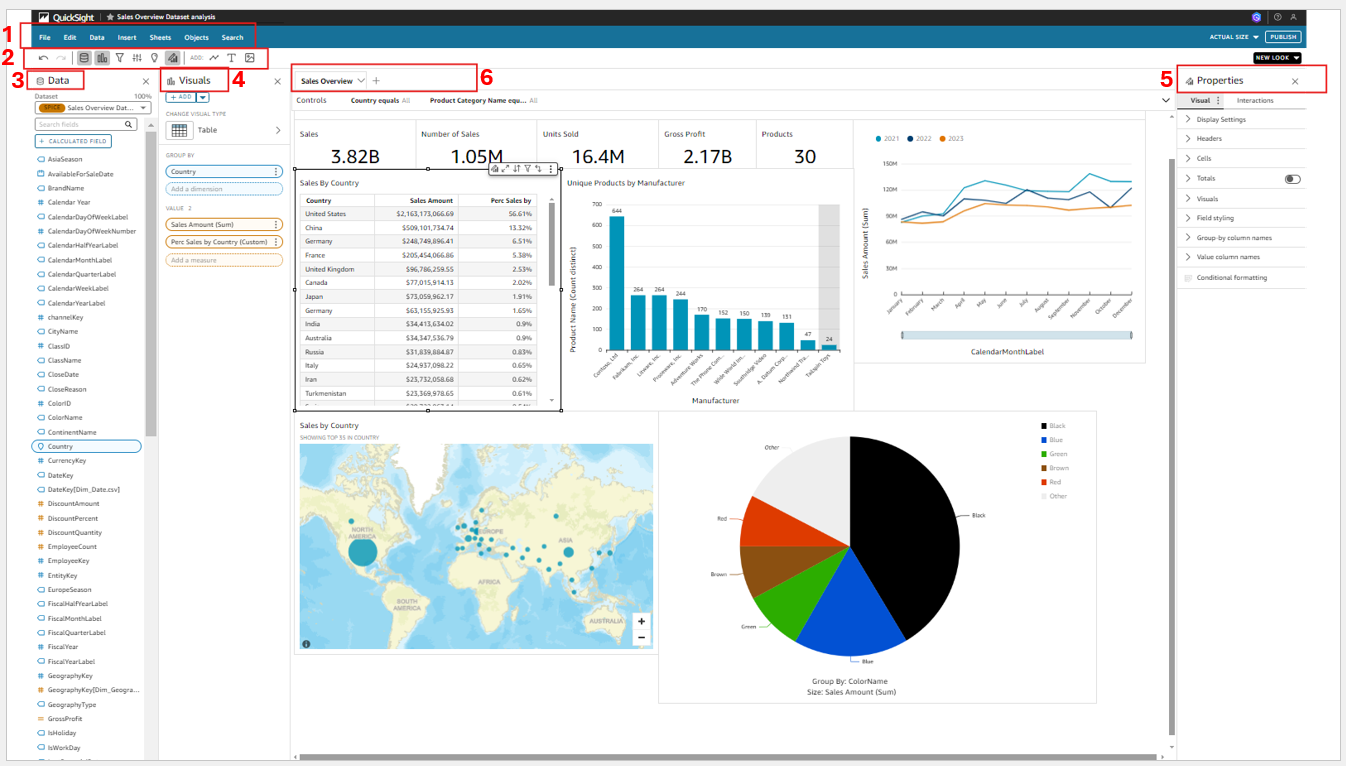Open the purple Q assistant icon

pos(1256,17)
